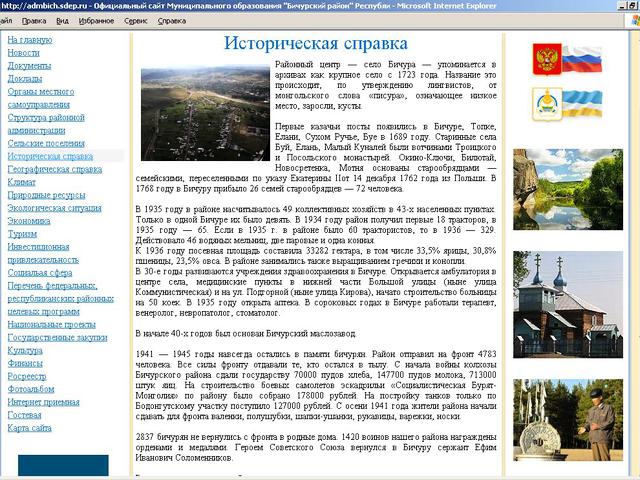The width and height of the screenshot is (640, 480).
Task: Open Сельские поселения link
Action: [46, 143]
